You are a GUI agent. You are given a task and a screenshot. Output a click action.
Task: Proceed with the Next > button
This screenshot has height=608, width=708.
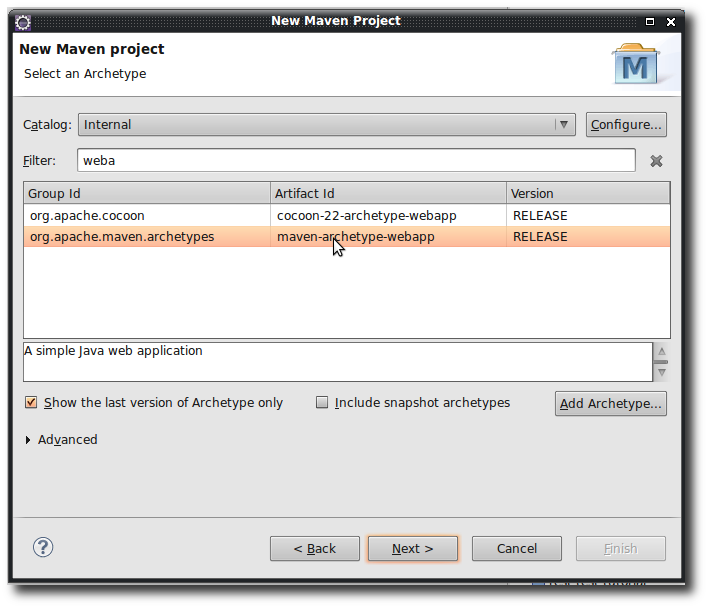click(x=413, y=548)
